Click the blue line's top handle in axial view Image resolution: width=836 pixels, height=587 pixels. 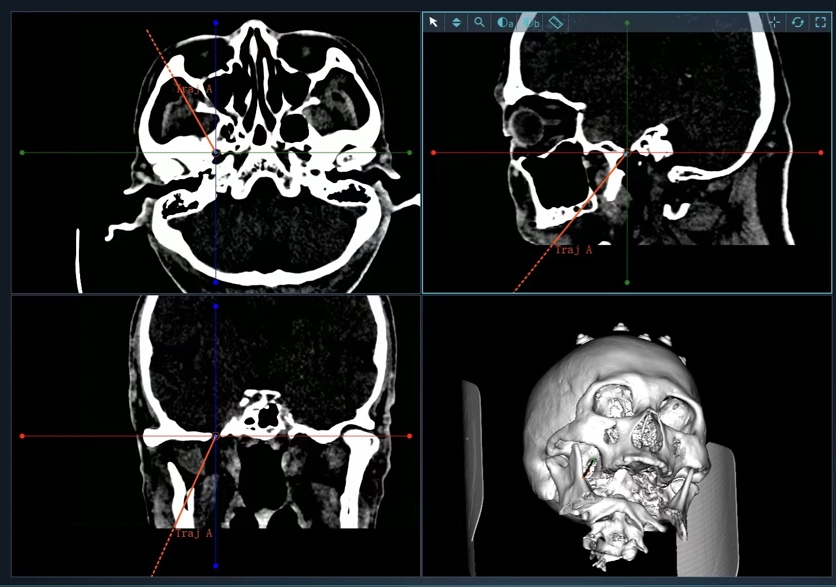pyautogui.click(x=216, y=23)
